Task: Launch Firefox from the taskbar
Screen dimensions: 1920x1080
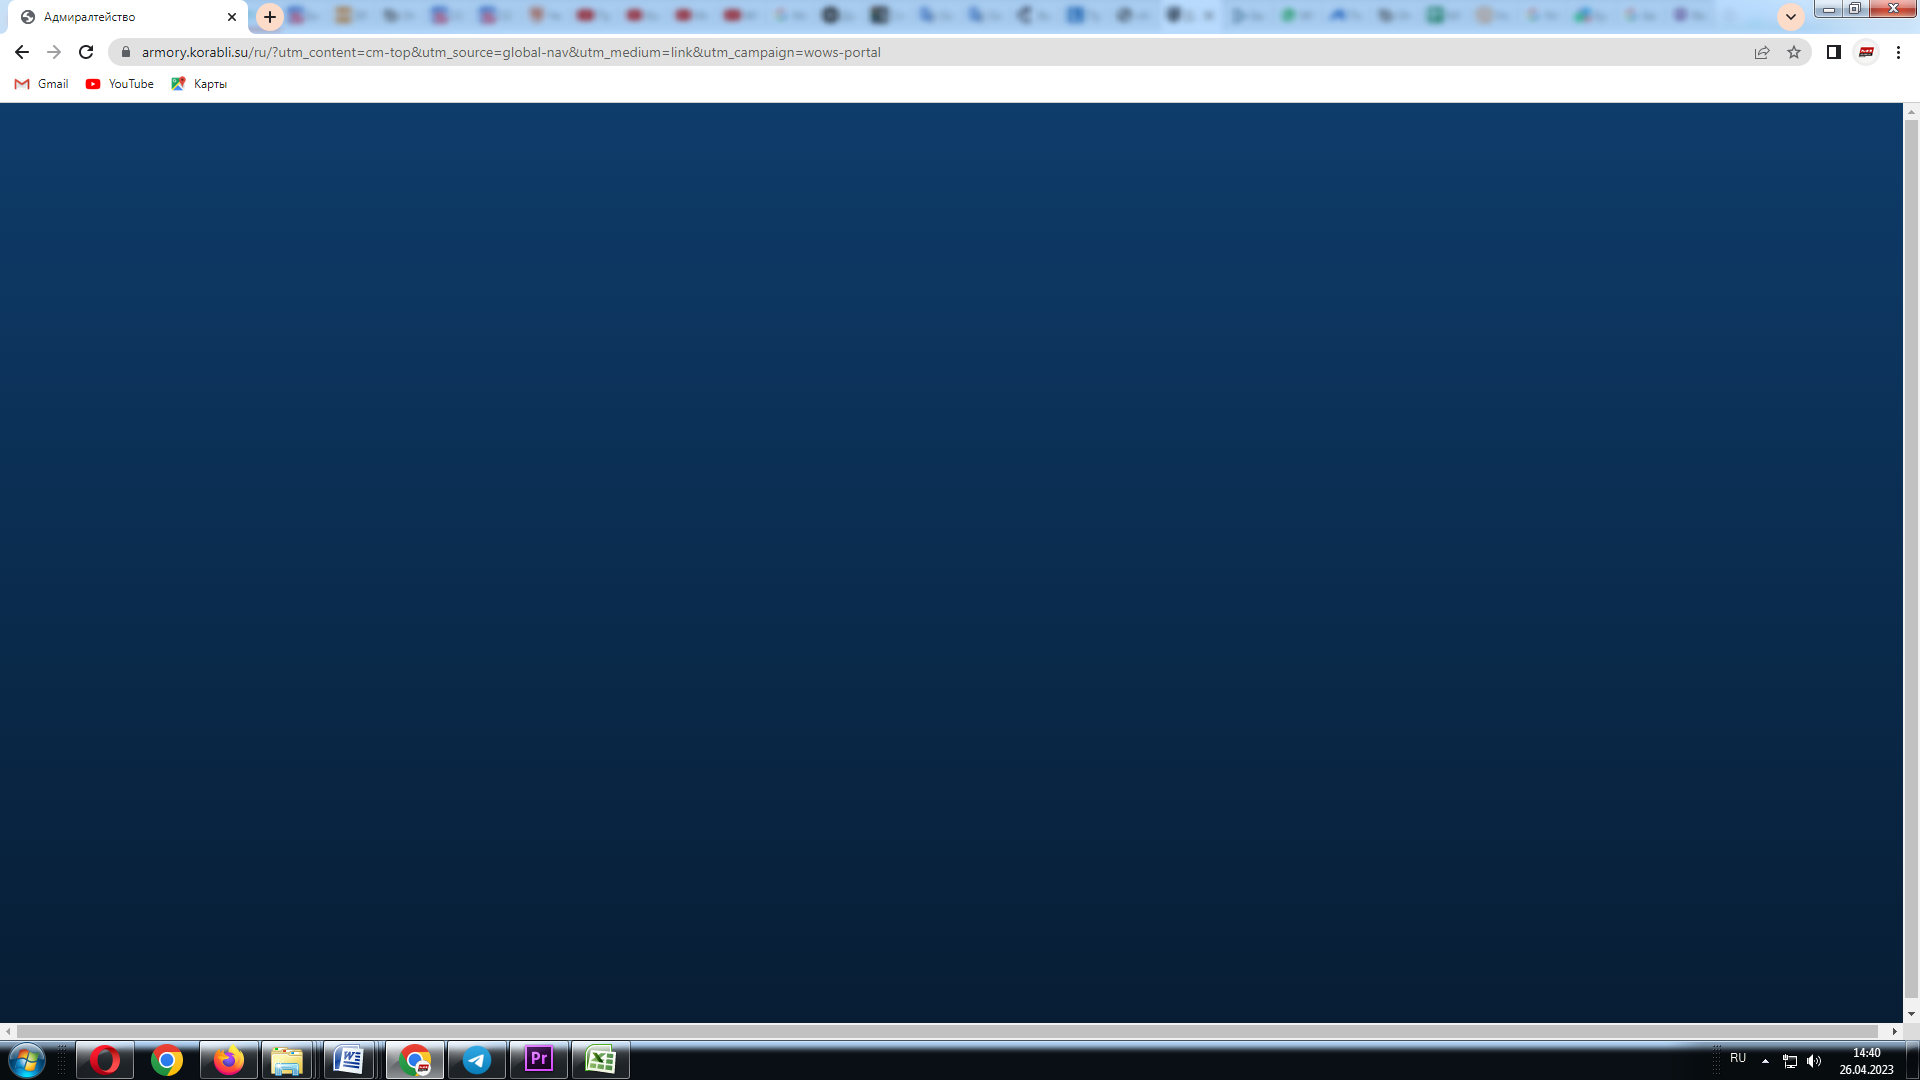Action: tap(229, 1060)
